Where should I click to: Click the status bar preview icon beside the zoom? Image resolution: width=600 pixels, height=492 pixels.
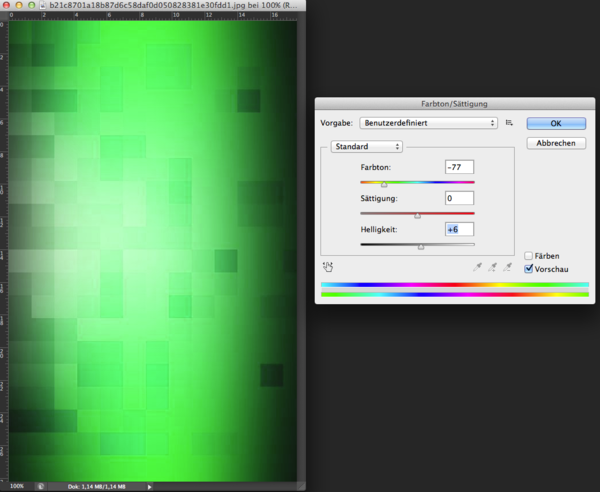click(41, 487)
